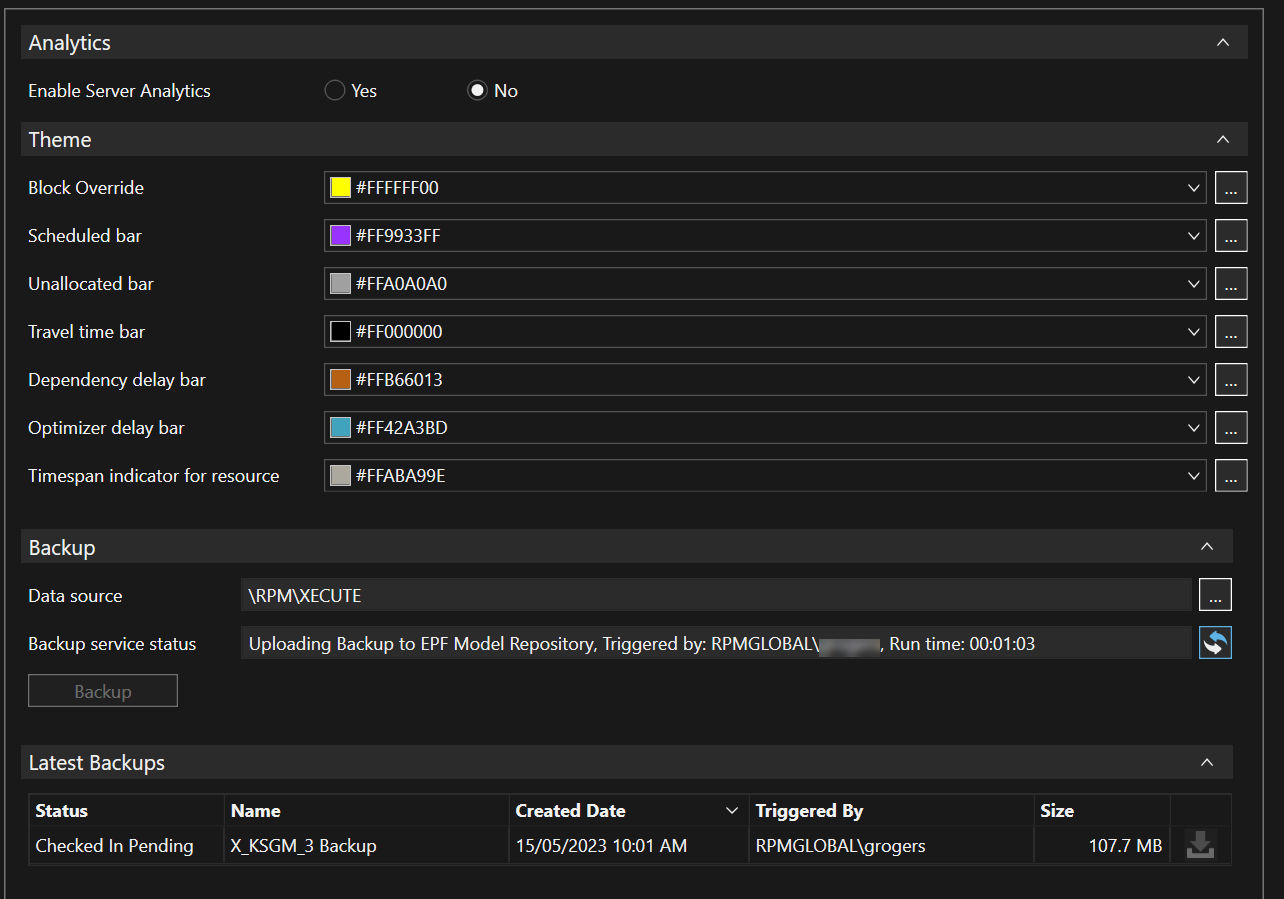This screenshot has height=899, width=1284.
Task: Open the Dependency delay bar dropdown
Action: point(1194,380)
